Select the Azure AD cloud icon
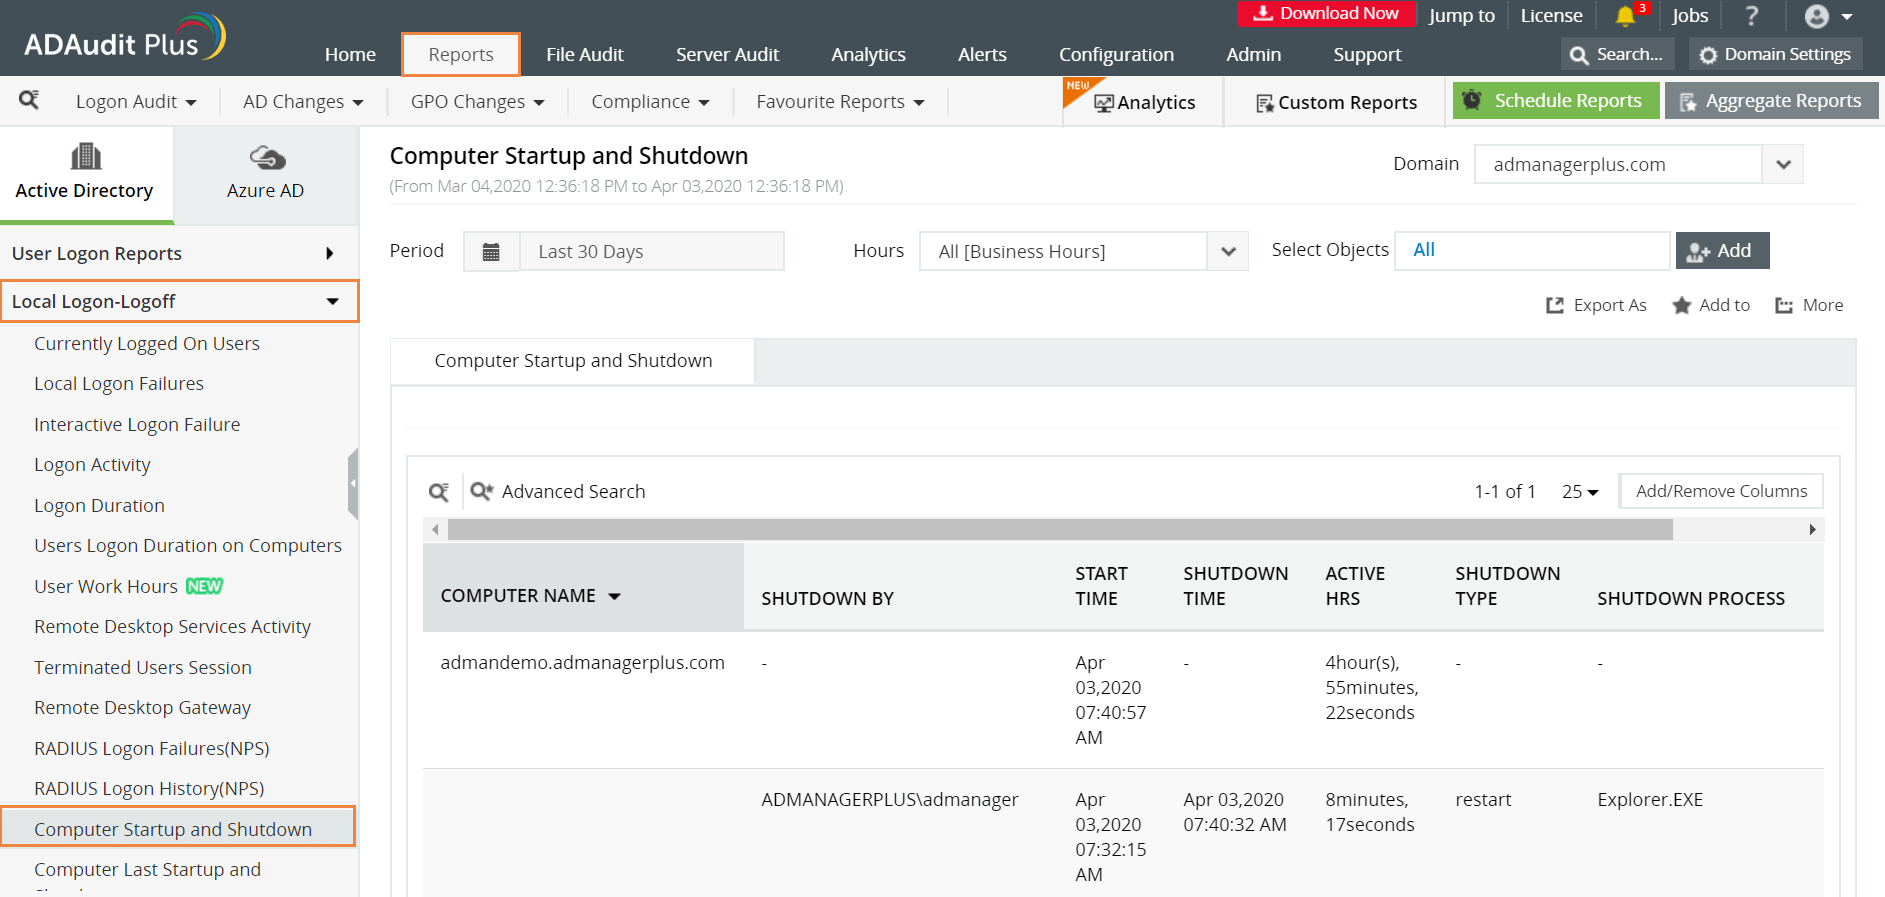The height and width of the screenshot is (897, 1885). pyautogui.click(x=266, y=157)
